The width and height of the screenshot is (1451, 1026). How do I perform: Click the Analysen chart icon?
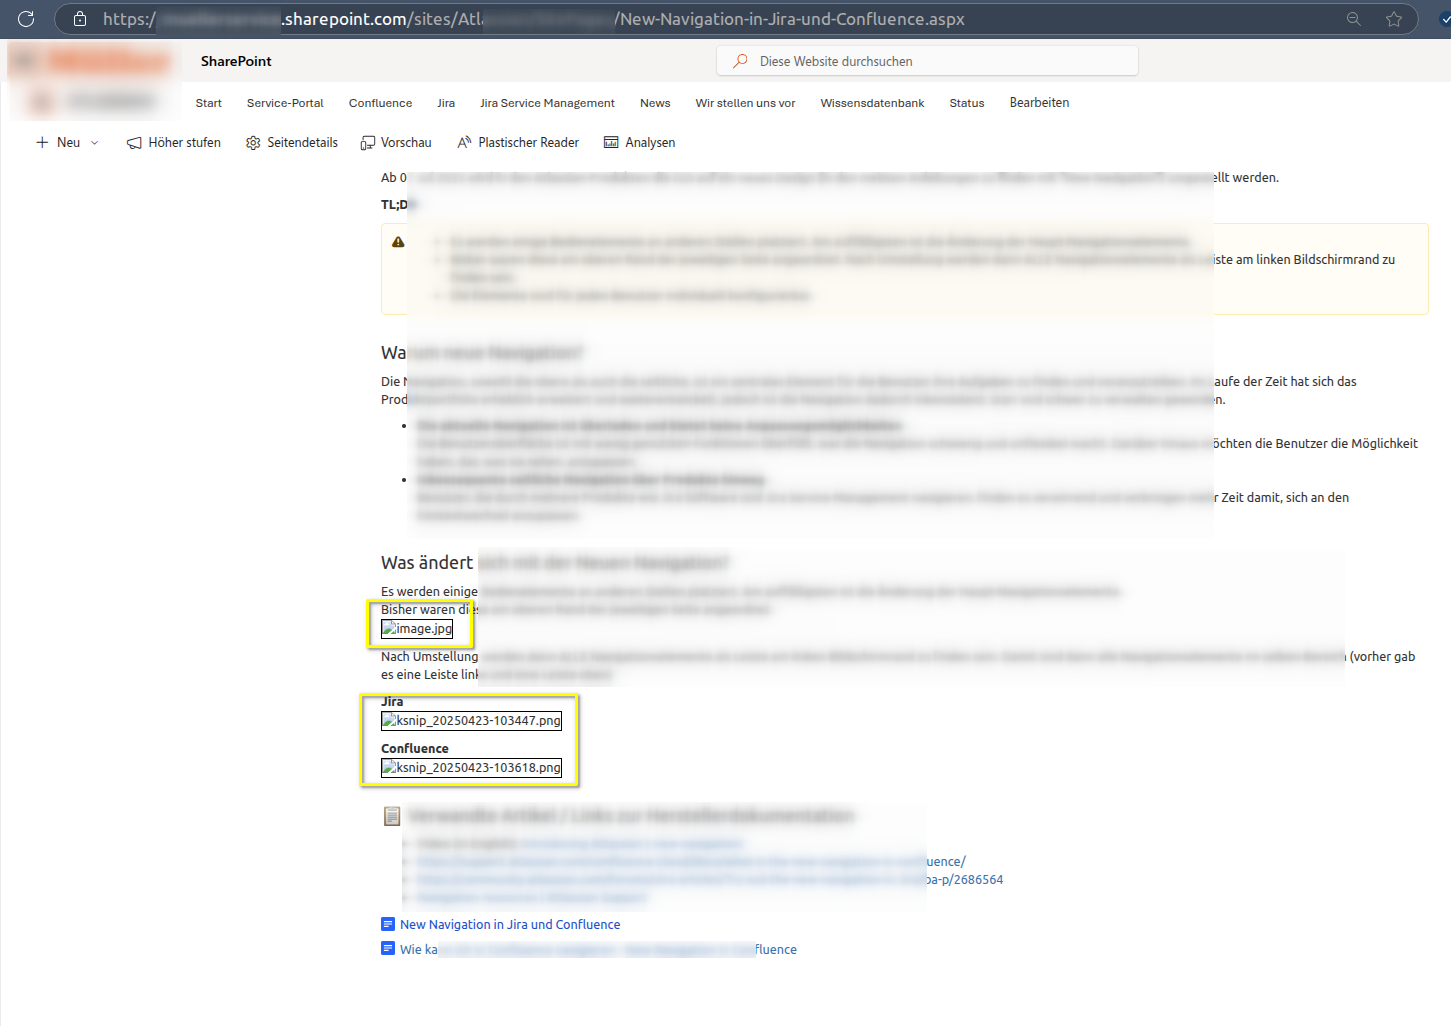coord(611,143)
